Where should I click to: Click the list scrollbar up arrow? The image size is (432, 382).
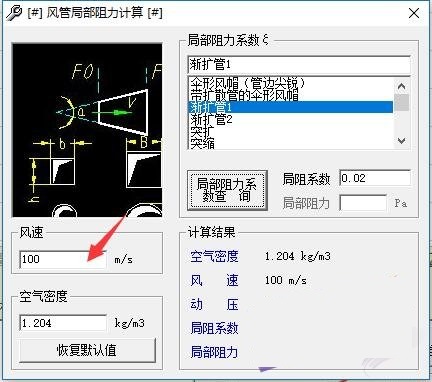point(402,86)
